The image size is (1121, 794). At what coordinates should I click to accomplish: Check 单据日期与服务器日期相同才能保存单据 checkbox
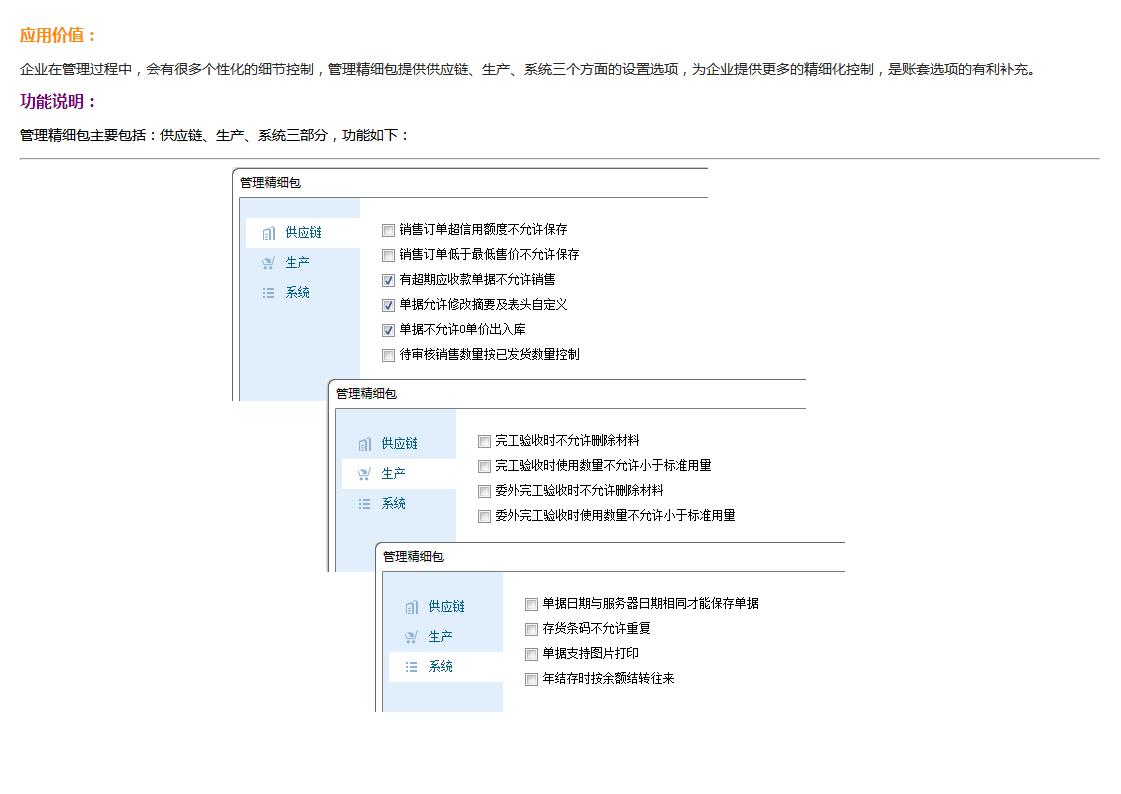[x=531, y=604]
